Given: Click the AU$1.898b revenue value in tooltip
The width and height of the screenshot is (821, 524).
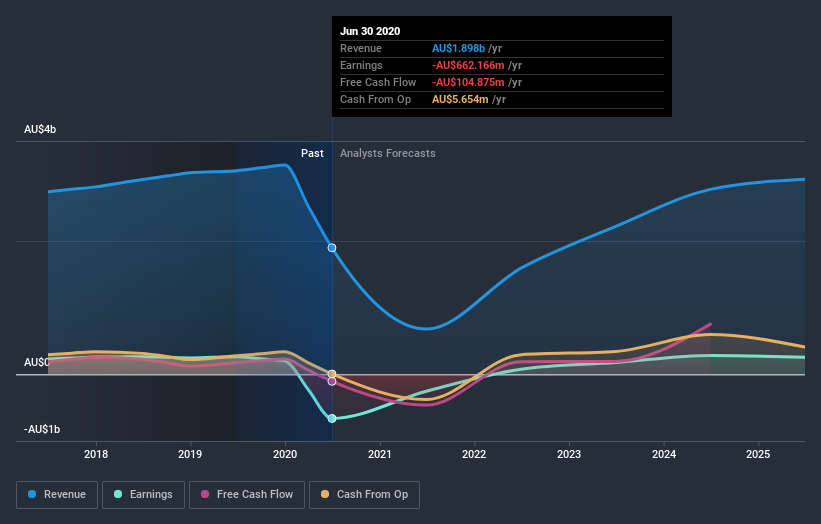Looking at the screenshot, I should pyautogui.click(x=458, y=48).
